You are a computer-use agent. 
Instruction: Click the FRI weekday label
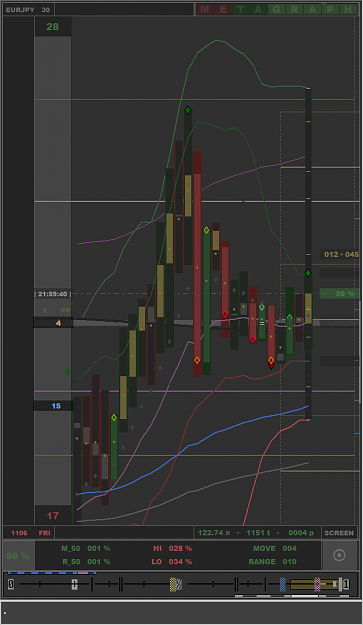pyautogui.click(x=45, y=533)
